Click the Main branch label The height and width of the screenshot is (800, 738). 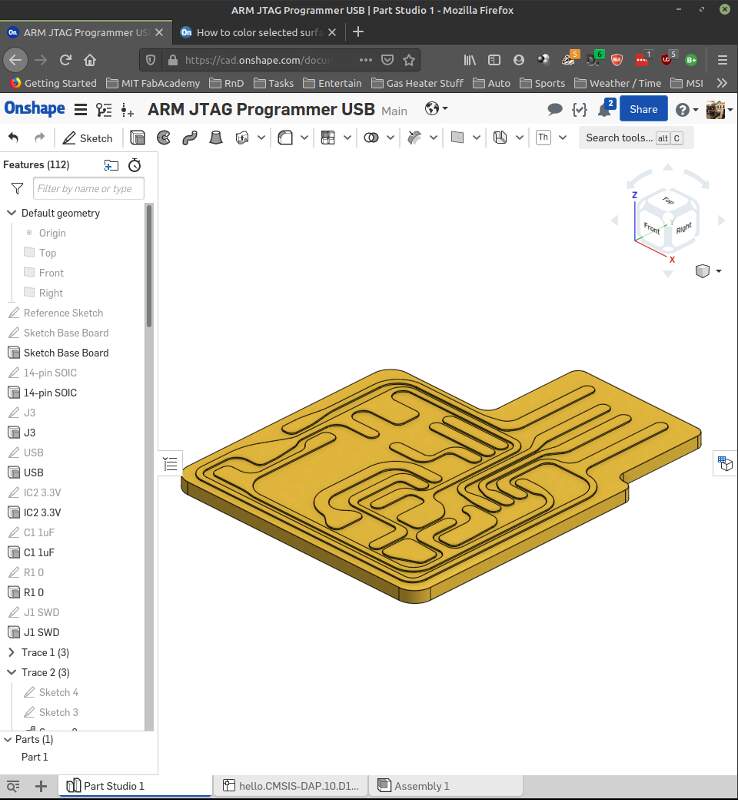coord(394,111)
